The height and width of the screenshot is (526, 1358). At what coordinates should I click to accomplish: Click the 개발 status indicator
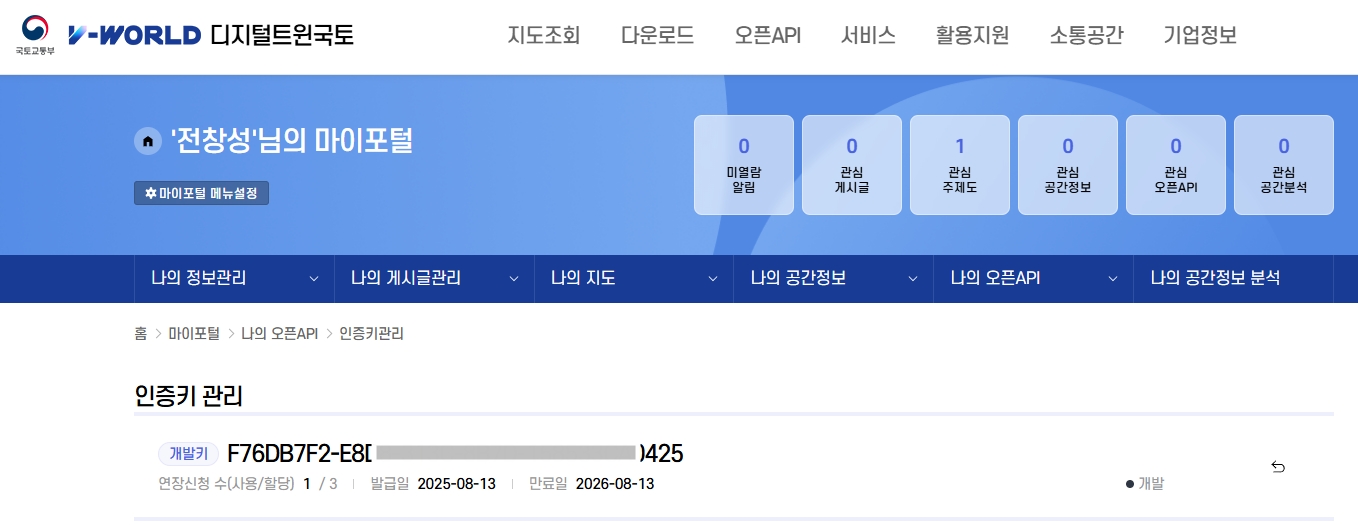[x=1145, y=484]
